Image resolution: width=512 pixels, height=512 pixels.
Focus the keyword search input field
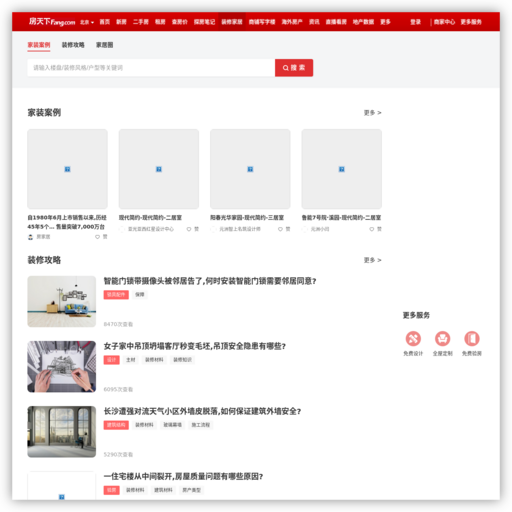point(151,68)
